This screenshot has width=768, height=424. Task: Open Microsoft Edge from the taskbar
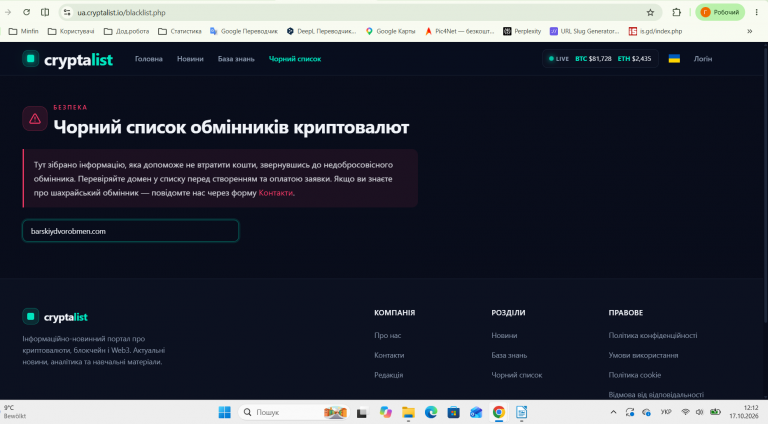pyautogui.click(x=431, y=412)
